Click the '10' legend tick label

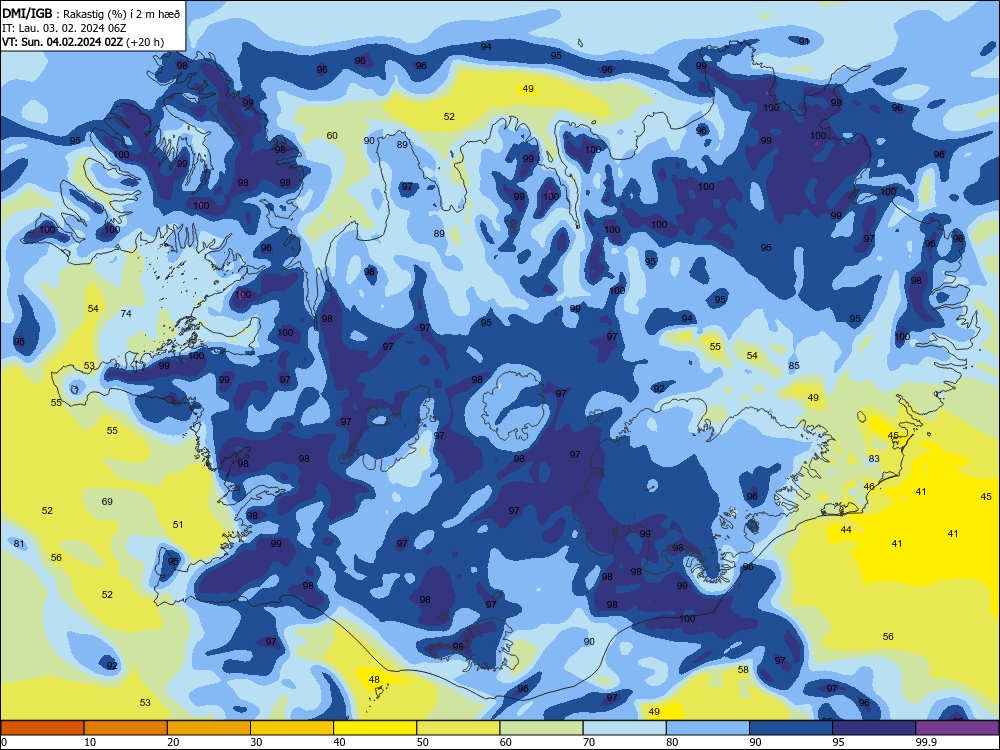90,742
